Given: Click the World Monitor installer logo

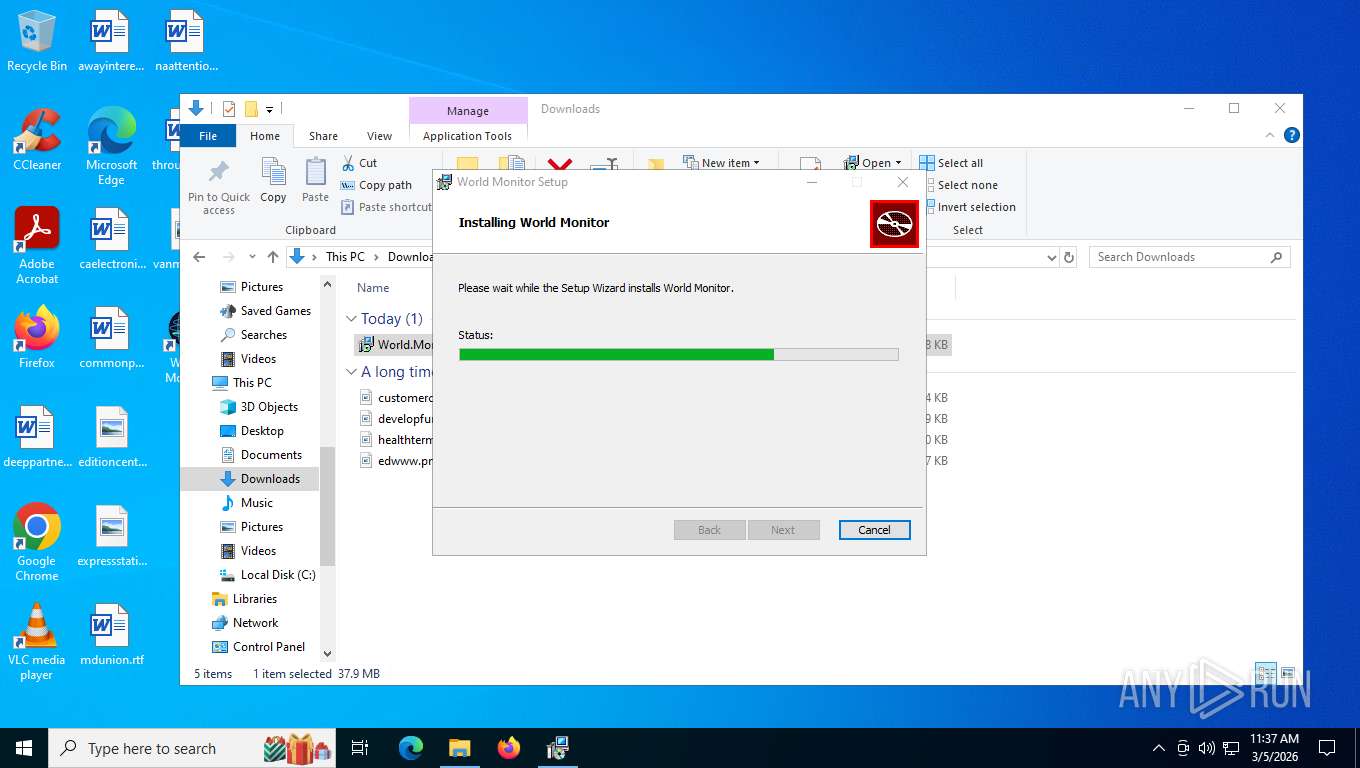Looking at the screenshot, I should click(894, 224).
